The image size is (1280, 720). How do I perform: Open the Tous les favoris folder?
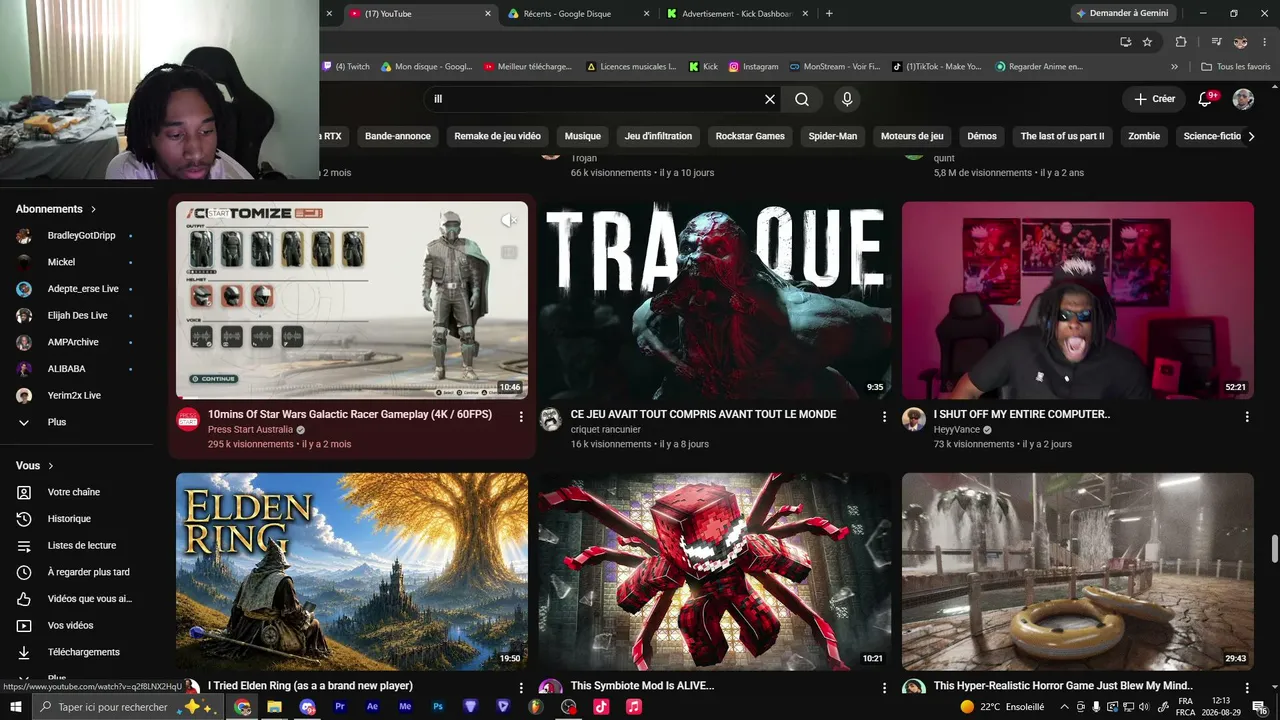click(1236, 67)
